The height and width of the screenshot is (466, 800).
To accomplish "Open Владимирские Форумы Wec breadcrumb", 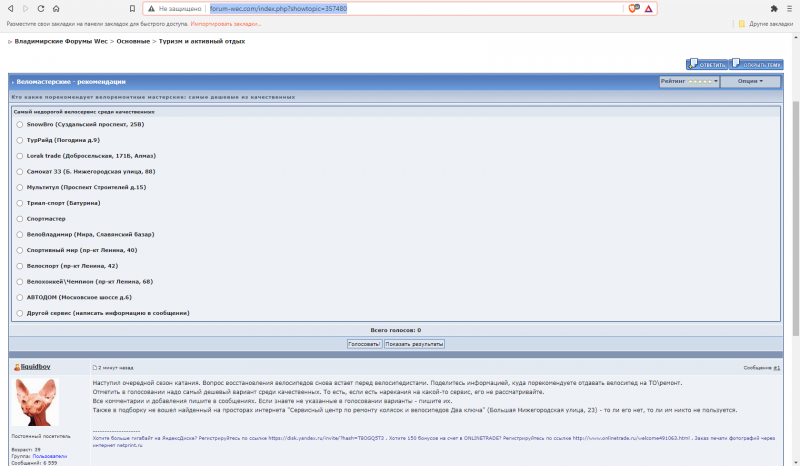I will coord(61,41).
